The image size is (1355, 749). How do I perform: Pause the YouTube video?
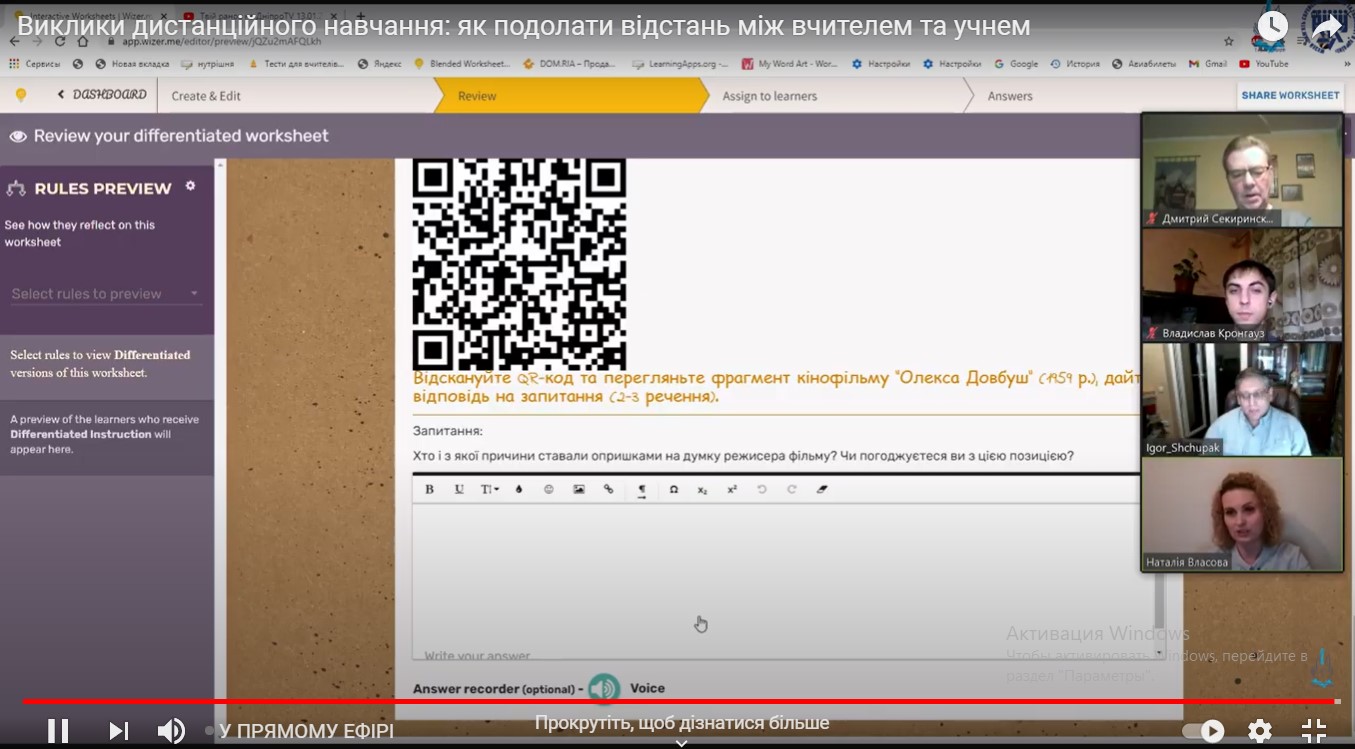pyautogui.click(x=58, y=731)
